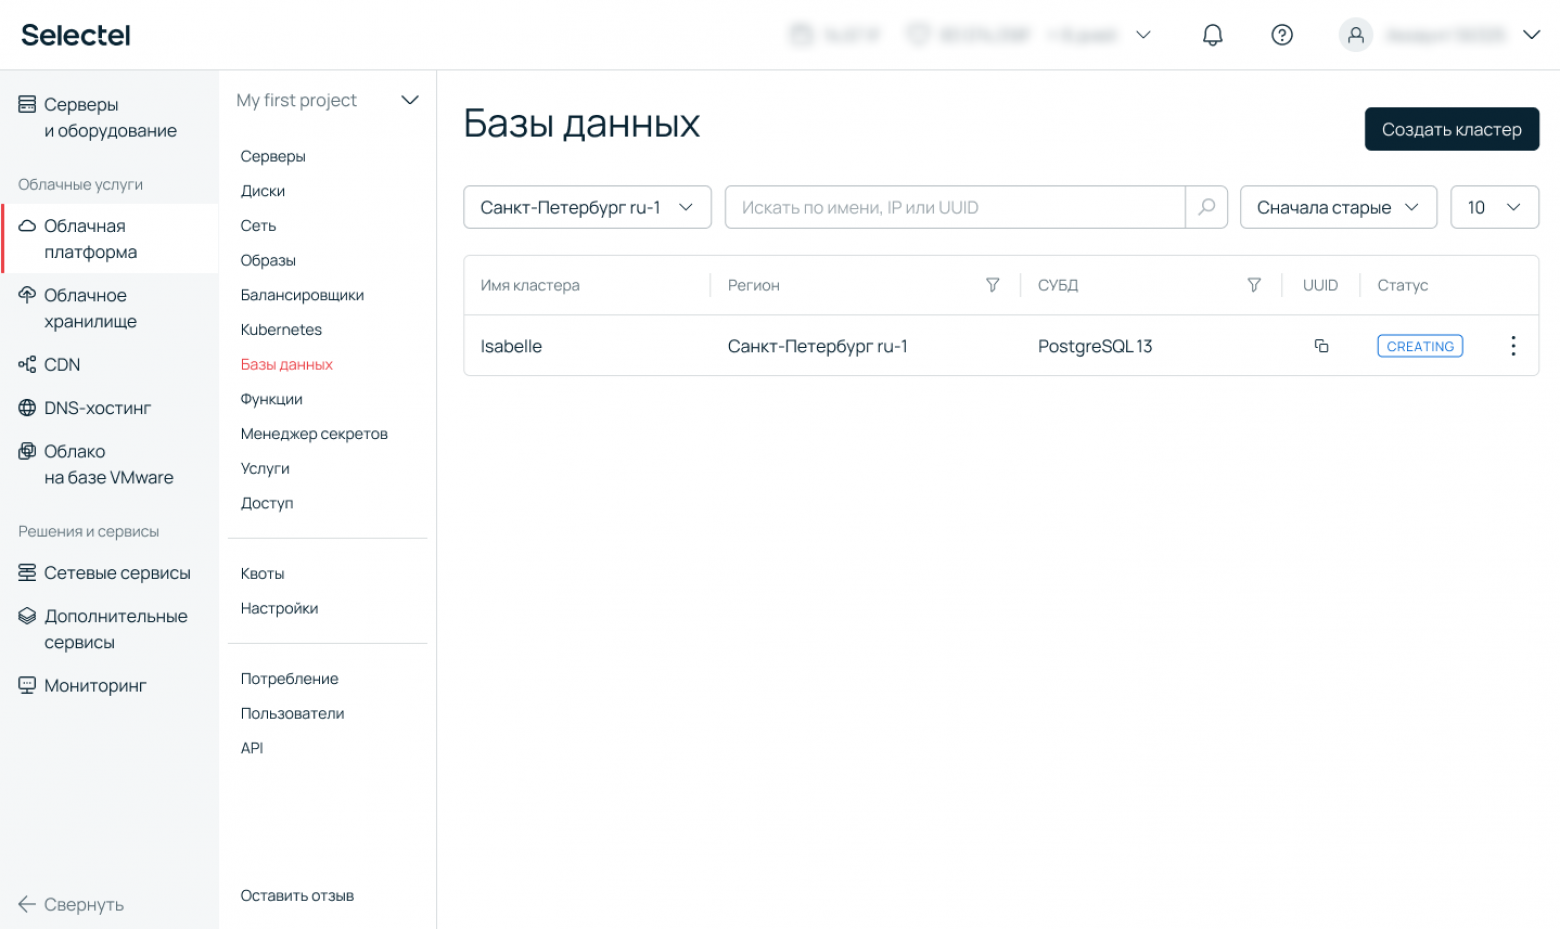The image size is (1560, 929).
Task: Open the Isabelle cluster
Action: (511, 346)
